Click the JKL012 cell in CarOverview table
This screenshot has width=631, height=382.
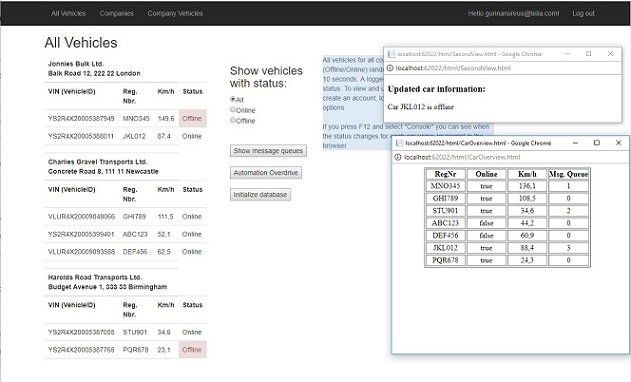[x=445, y=248]
